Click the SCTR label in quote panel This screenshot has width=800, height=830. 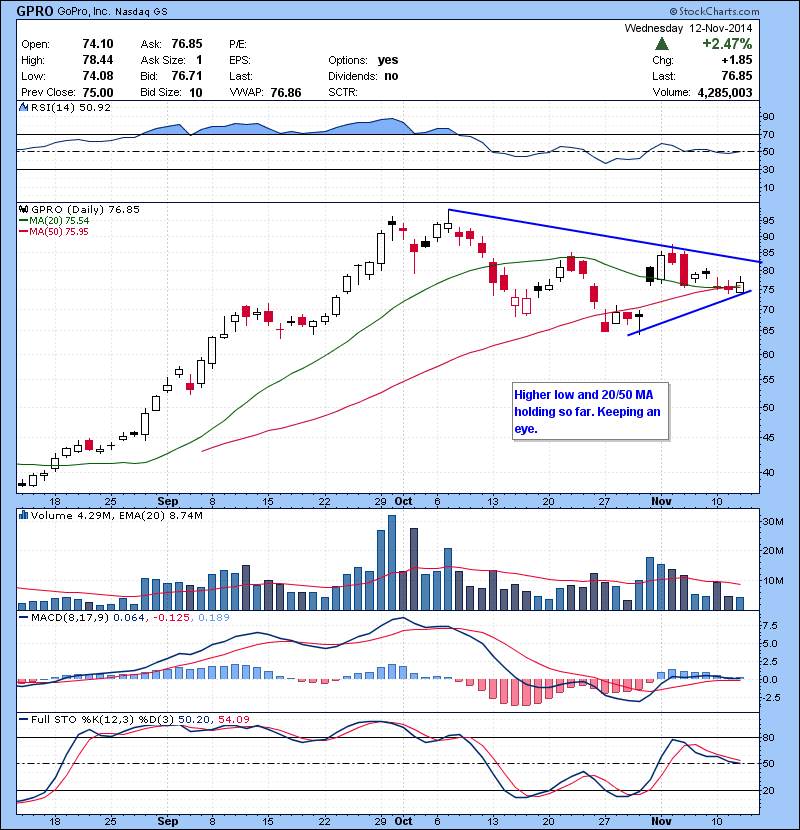pos(343,92)
